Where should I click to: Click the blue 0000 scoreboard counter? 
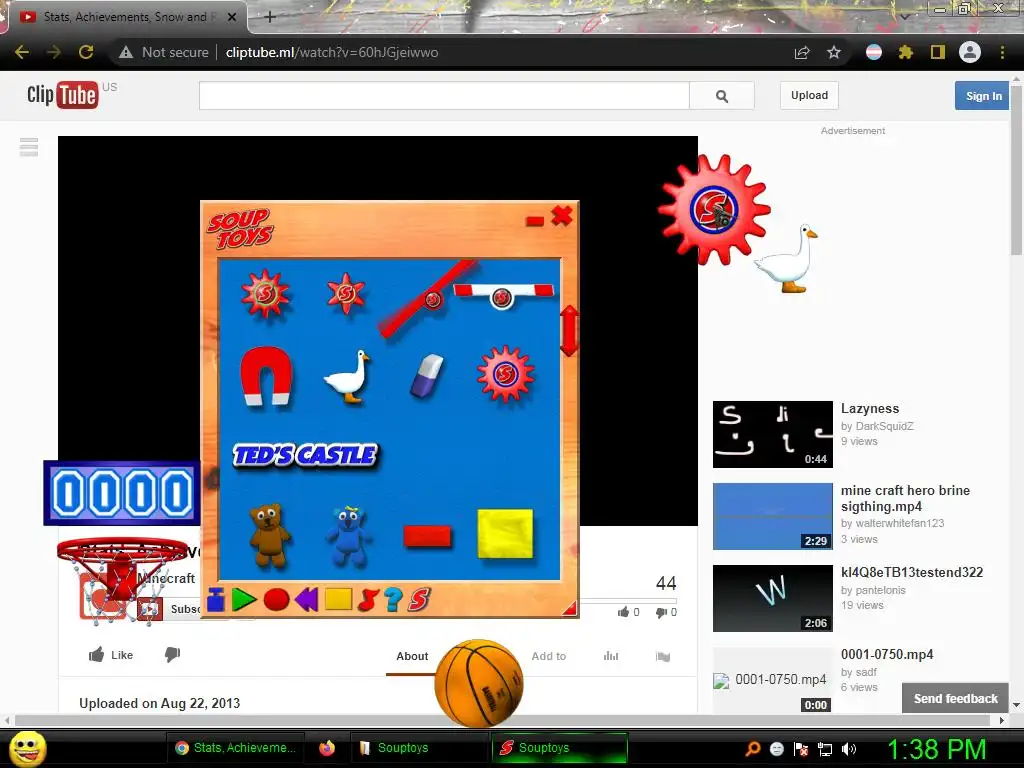coord(122,493)
